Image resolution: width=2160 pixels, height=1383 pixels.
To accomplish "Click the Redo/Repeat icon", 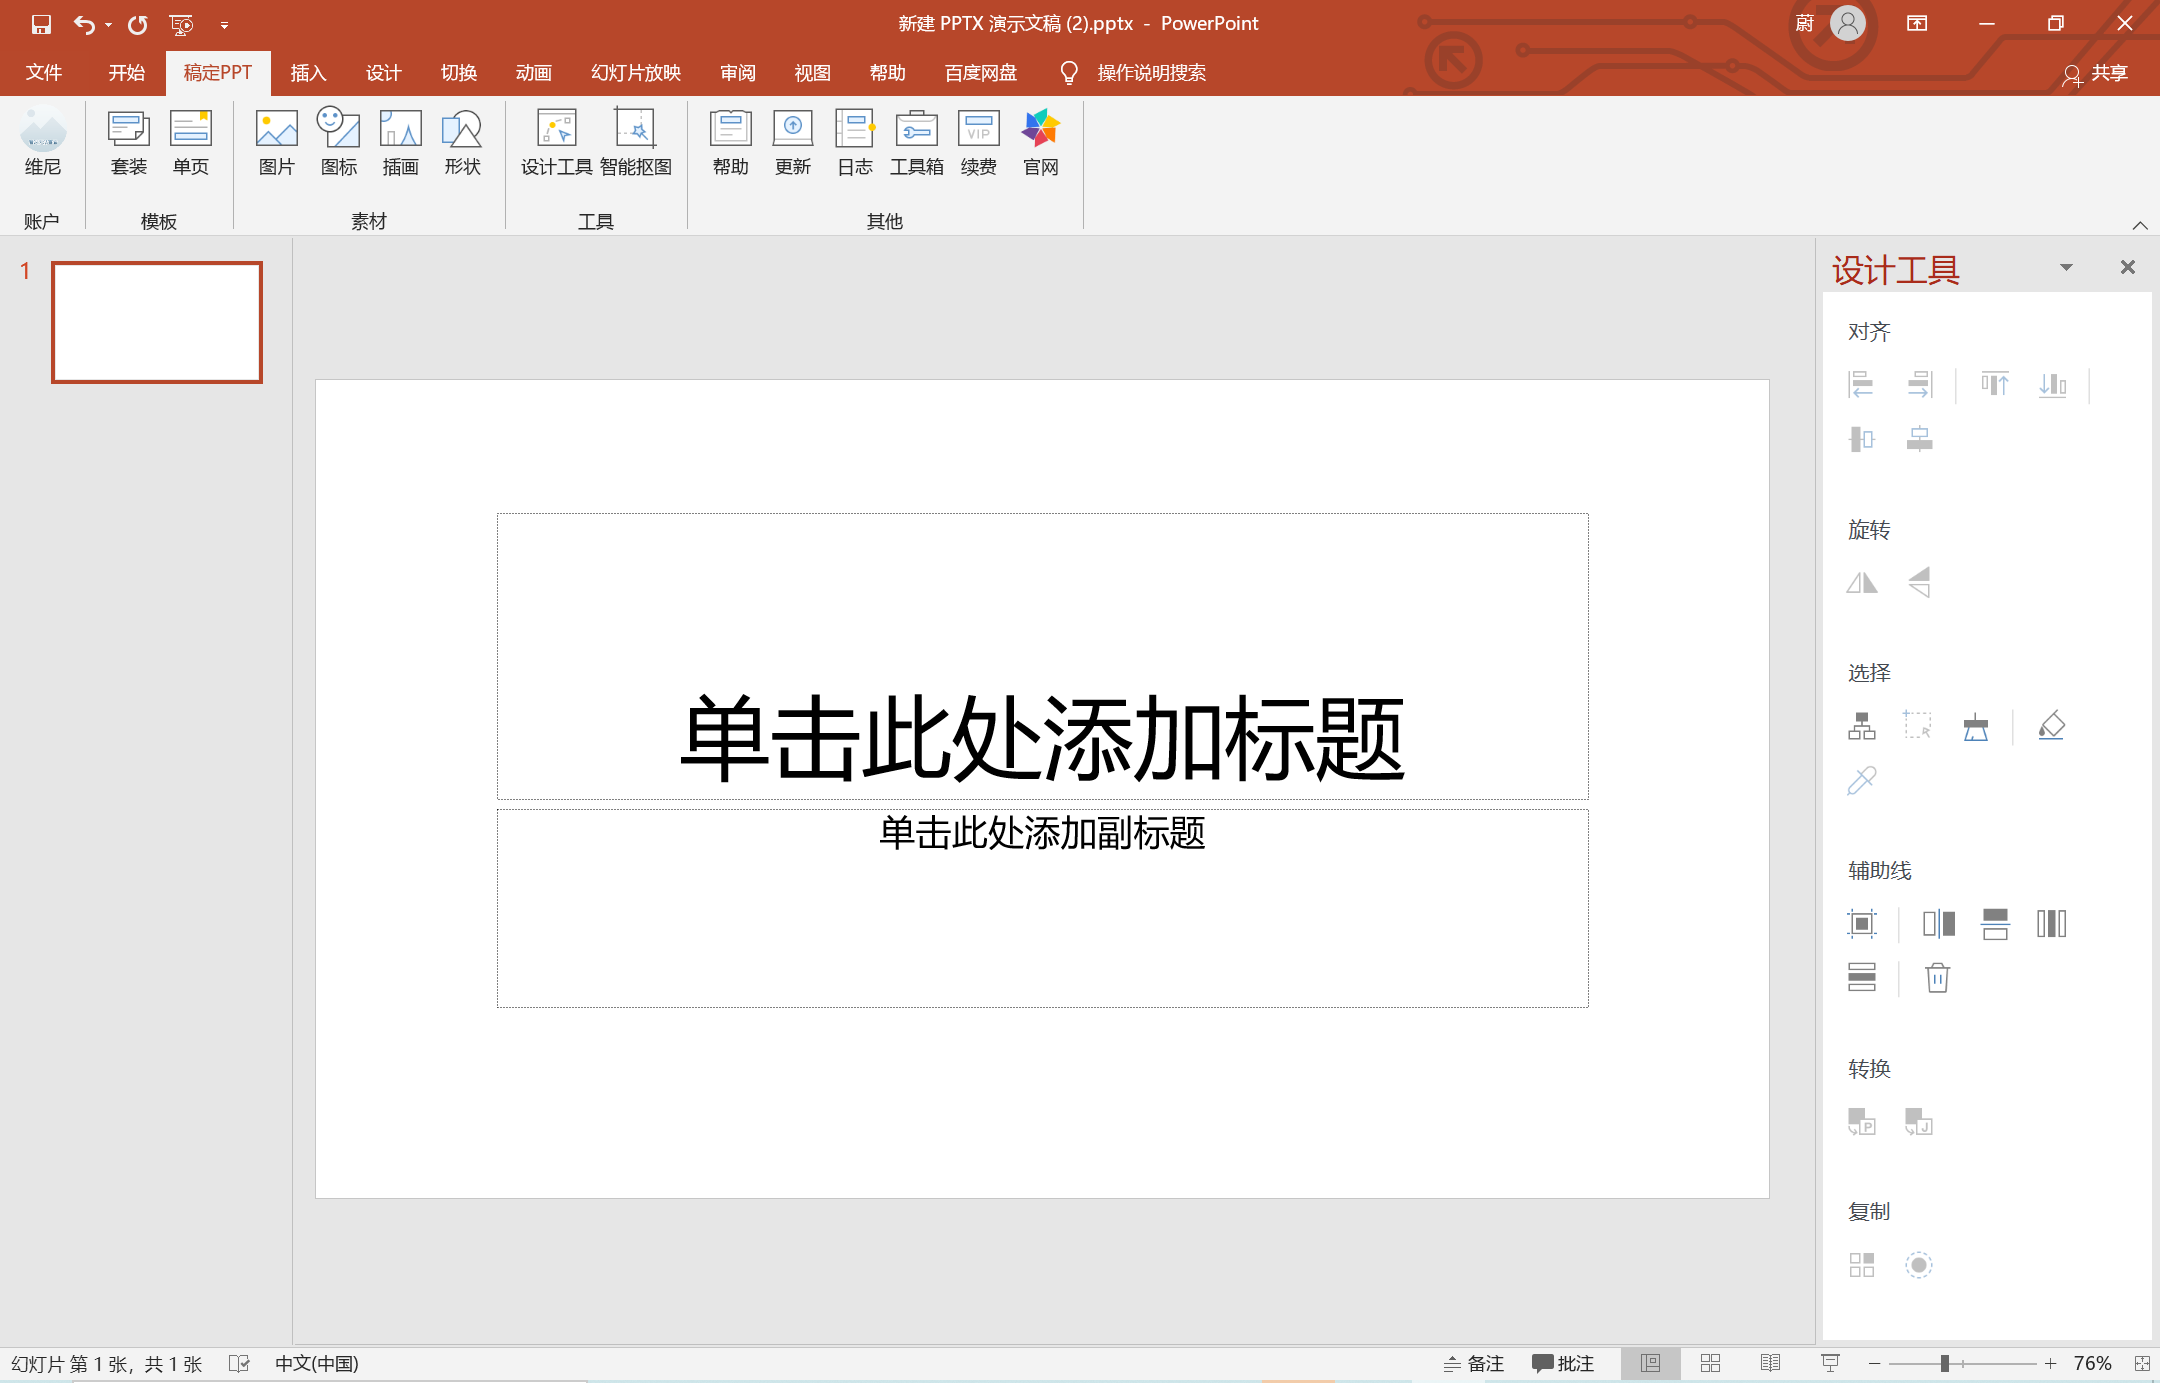I will [x=137, y=24].
